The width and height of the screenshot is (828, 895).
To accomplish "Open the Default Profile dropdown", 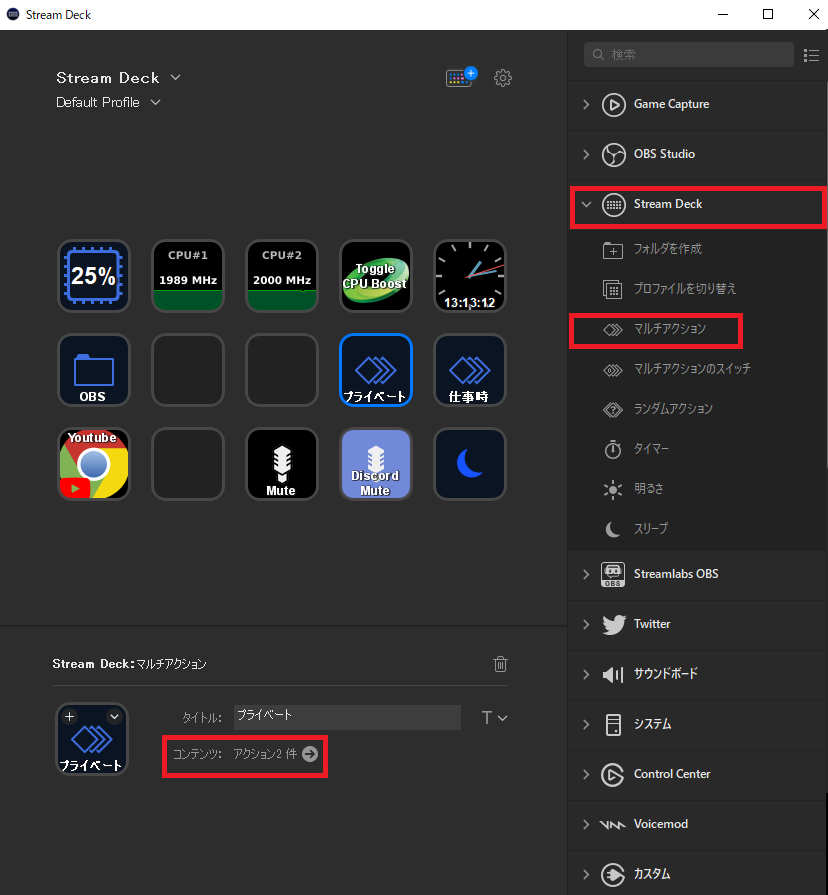I will click(x=155, y=102).
